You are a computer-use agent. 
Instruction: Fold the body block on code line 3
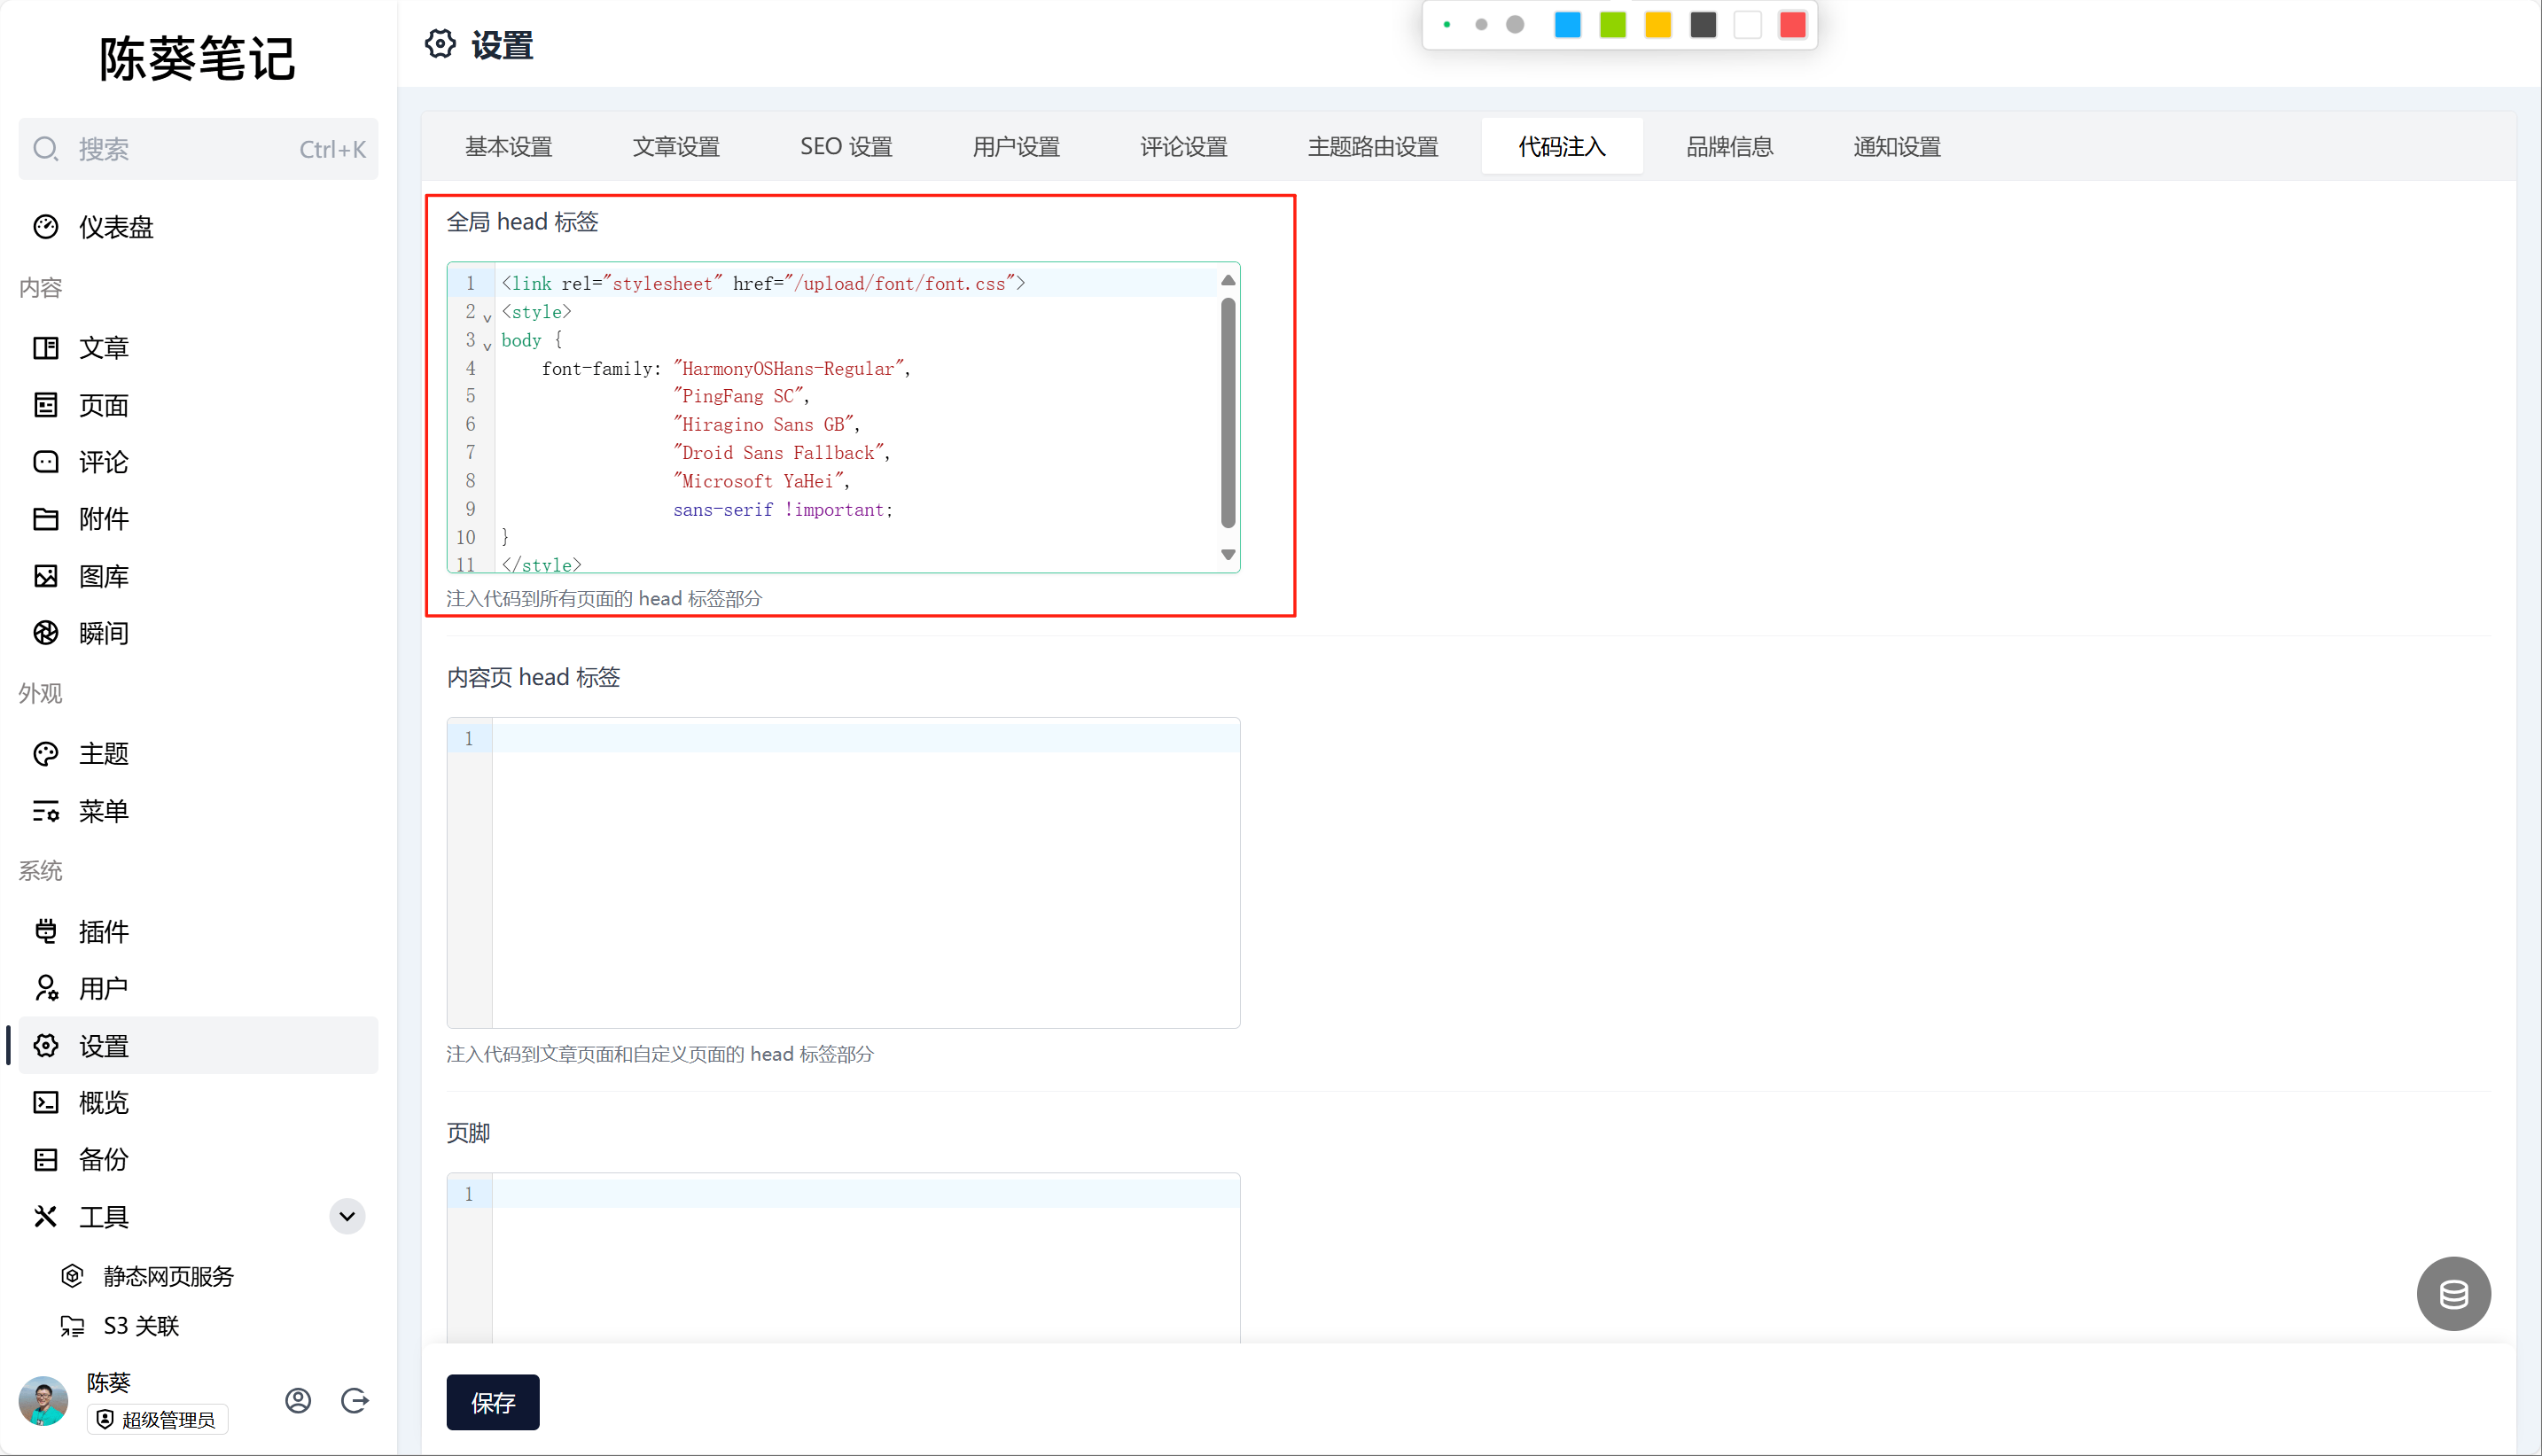pyautogui.click(x=487, y=346)
